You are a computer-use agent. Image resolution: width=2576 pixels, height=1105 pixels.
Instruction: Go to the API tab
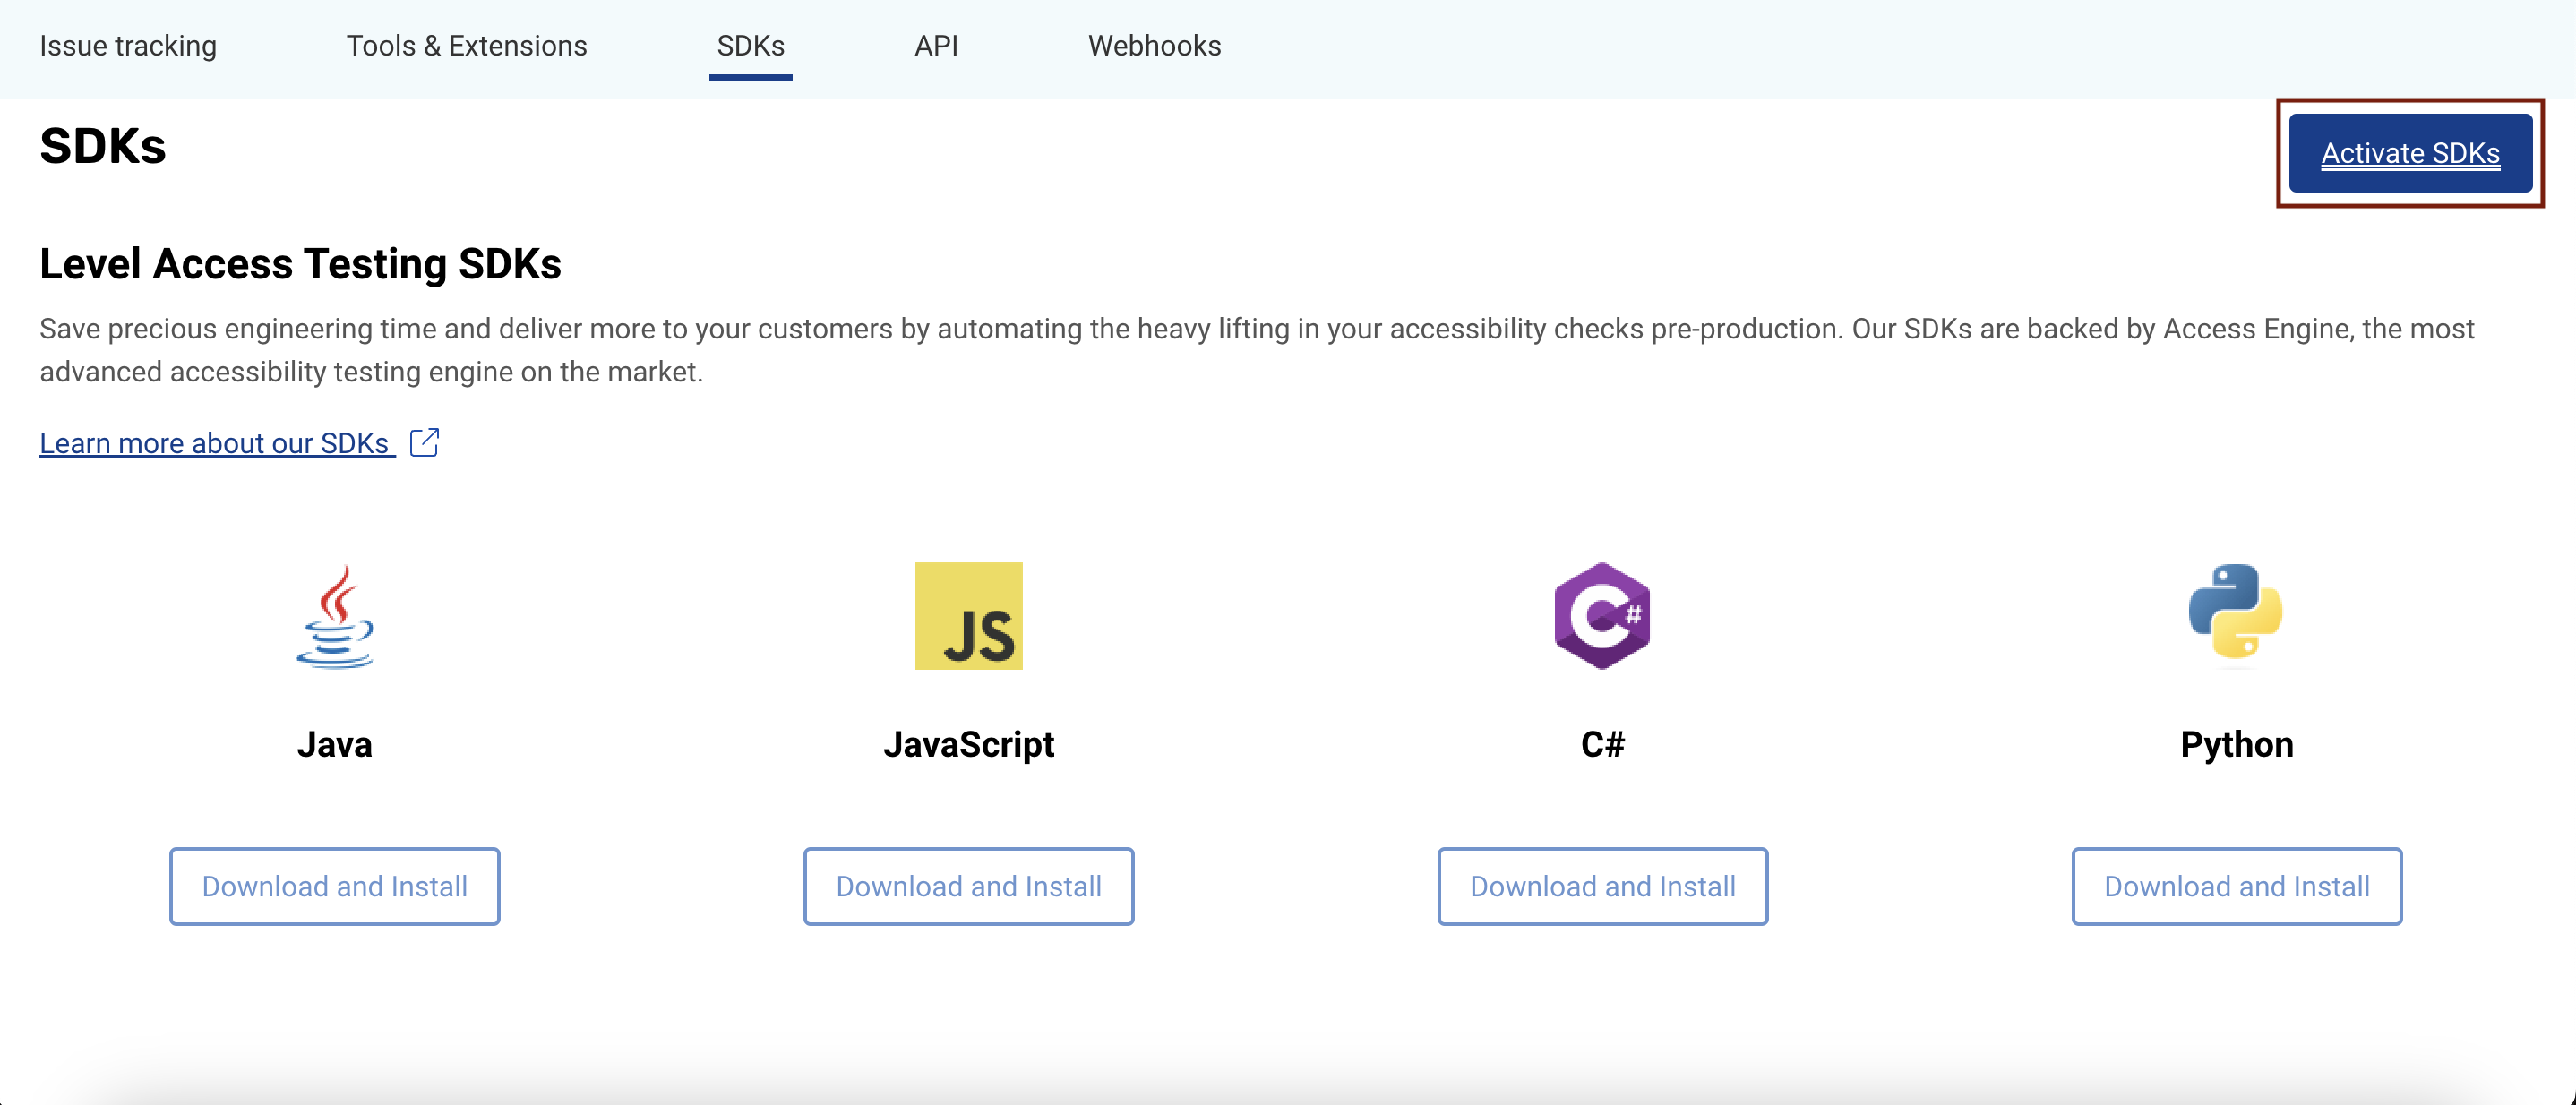click(936, 46)
